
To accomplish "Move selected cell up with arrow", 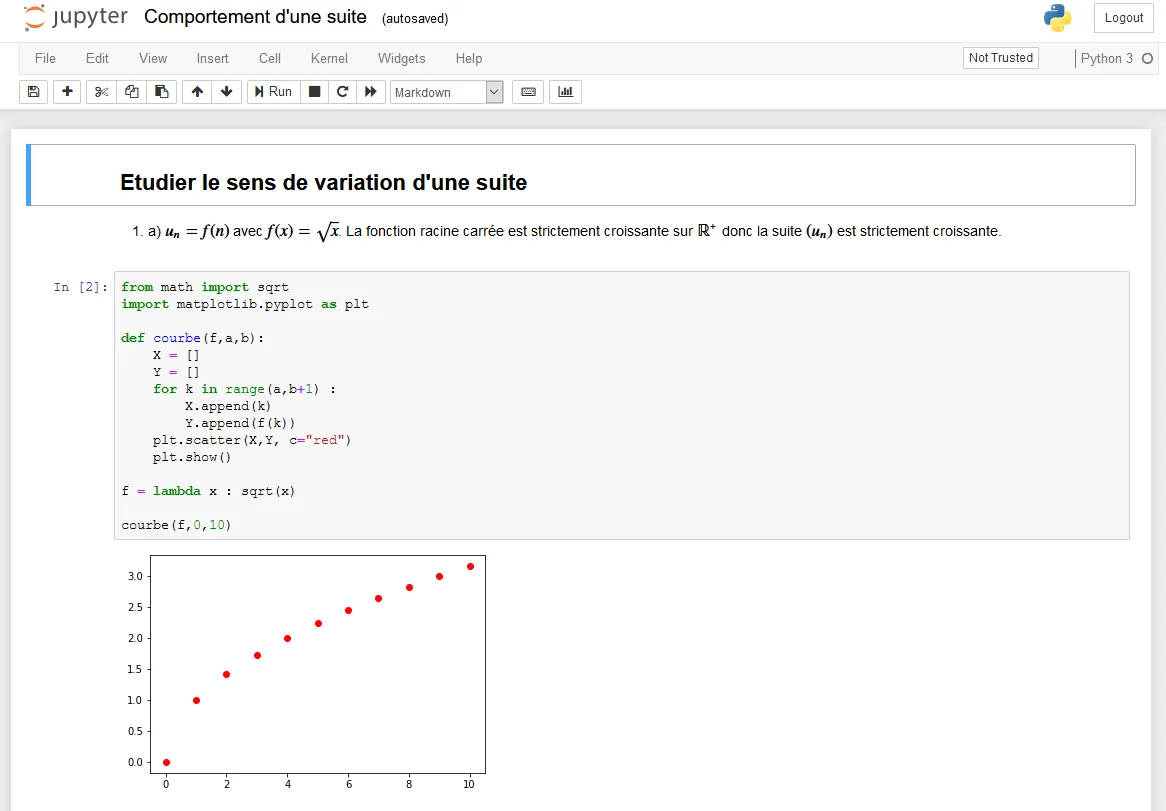I will coord(197,92).
